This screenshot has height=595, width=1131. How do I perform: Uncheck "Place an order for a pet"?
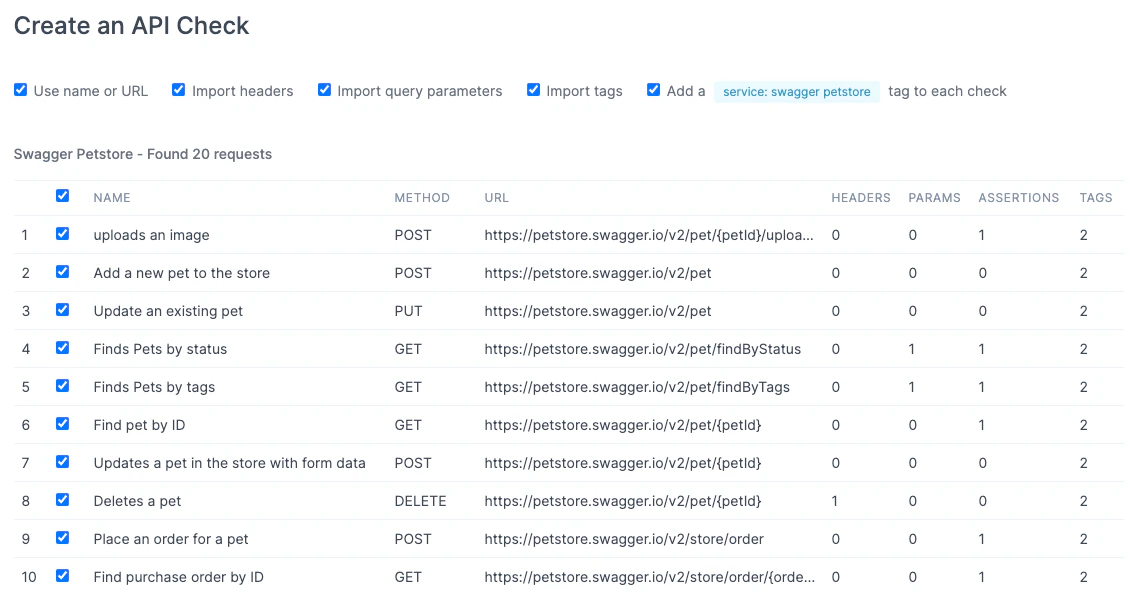pos(62,537)
